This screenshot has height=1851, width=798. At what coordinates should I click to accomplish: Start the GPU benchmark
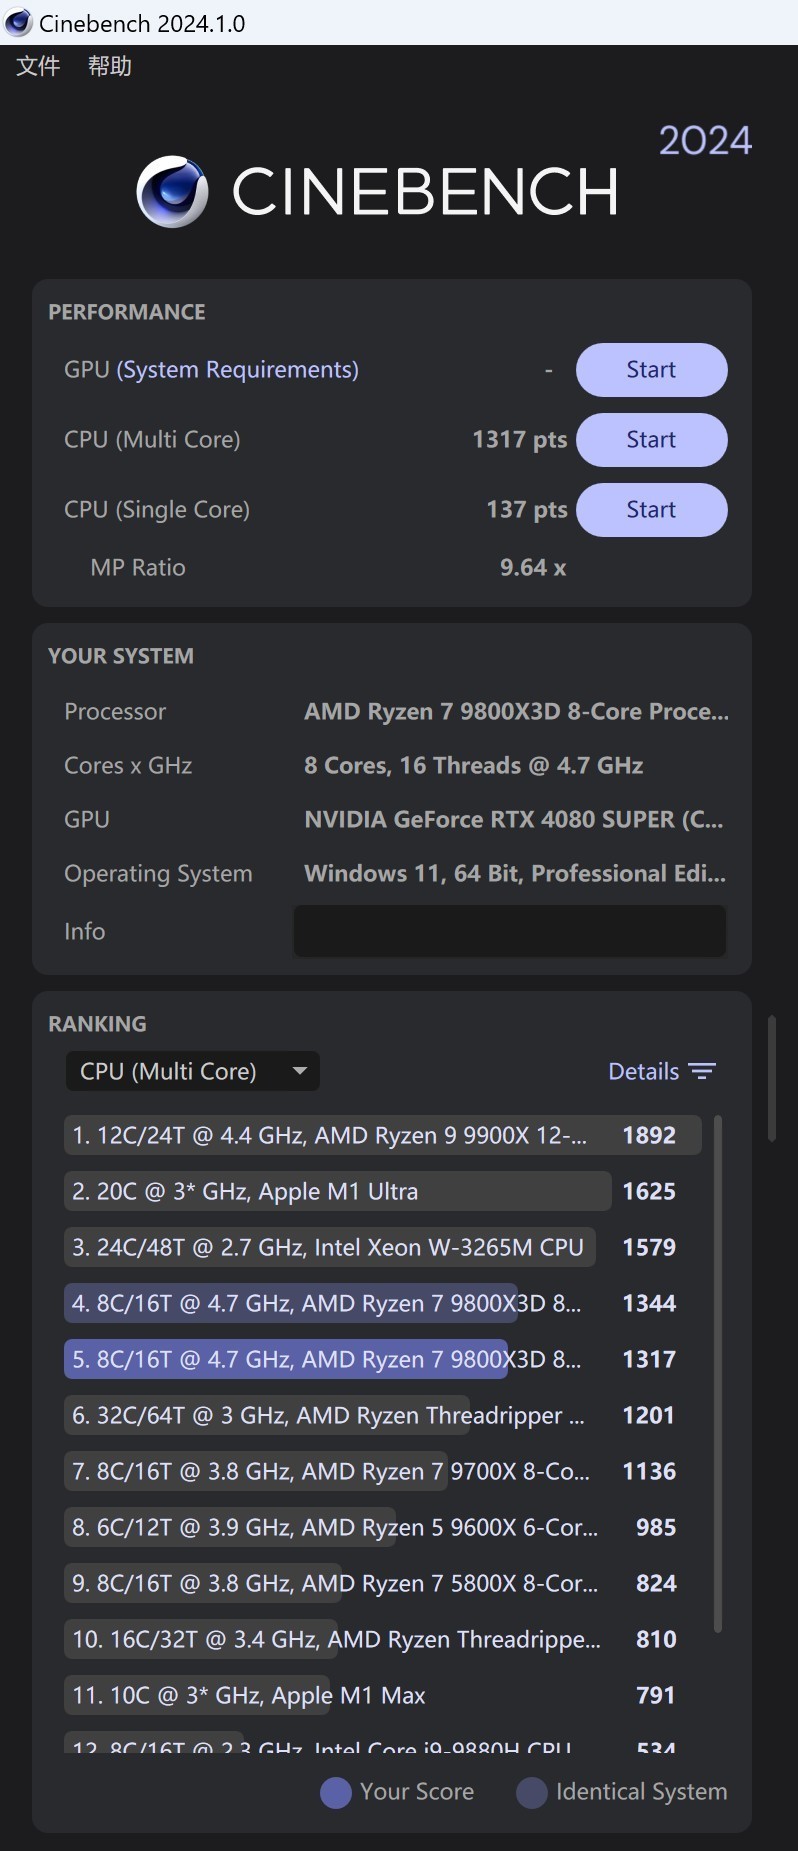651,369
